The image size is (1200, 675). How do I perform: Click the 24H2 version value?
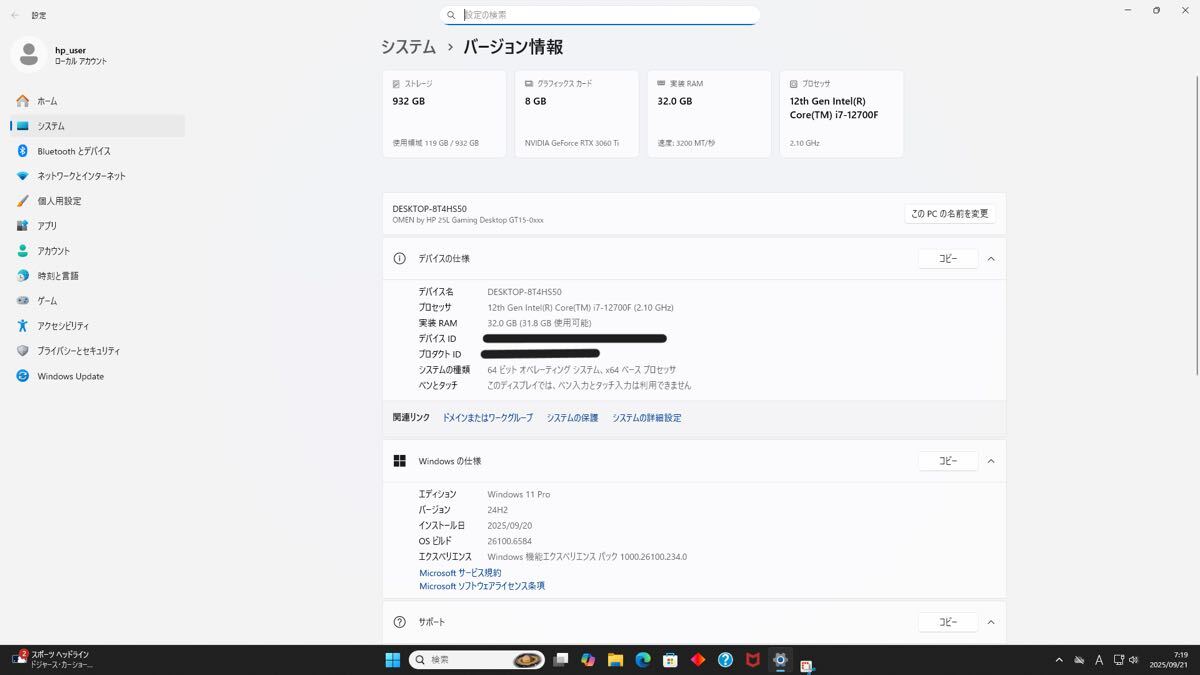click(x=498, y=510)
